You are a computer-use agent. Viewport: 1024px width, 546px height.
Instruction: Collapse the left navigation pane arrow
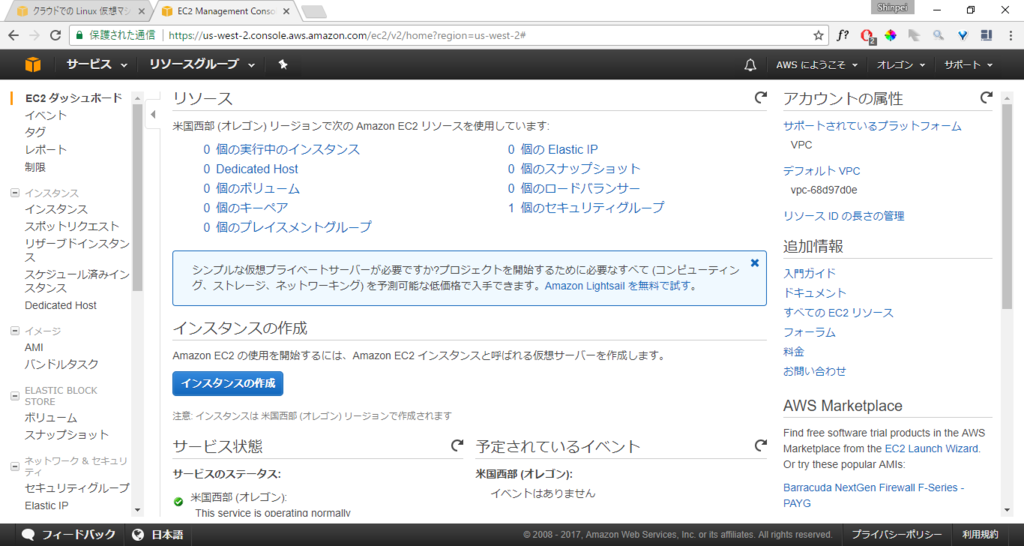153,115
